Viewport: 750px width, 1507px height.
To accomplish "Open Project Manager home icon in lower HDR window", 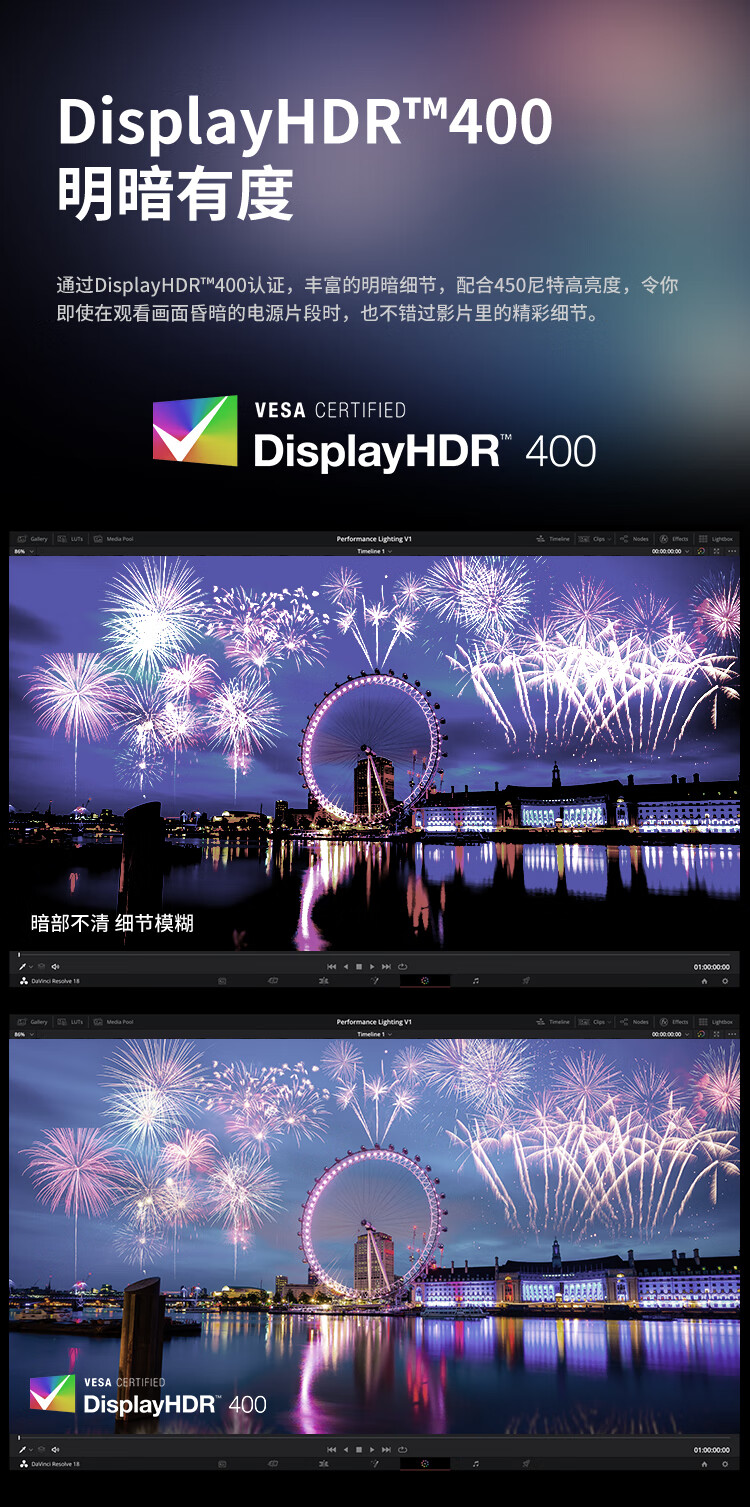I will point(704,1464).
